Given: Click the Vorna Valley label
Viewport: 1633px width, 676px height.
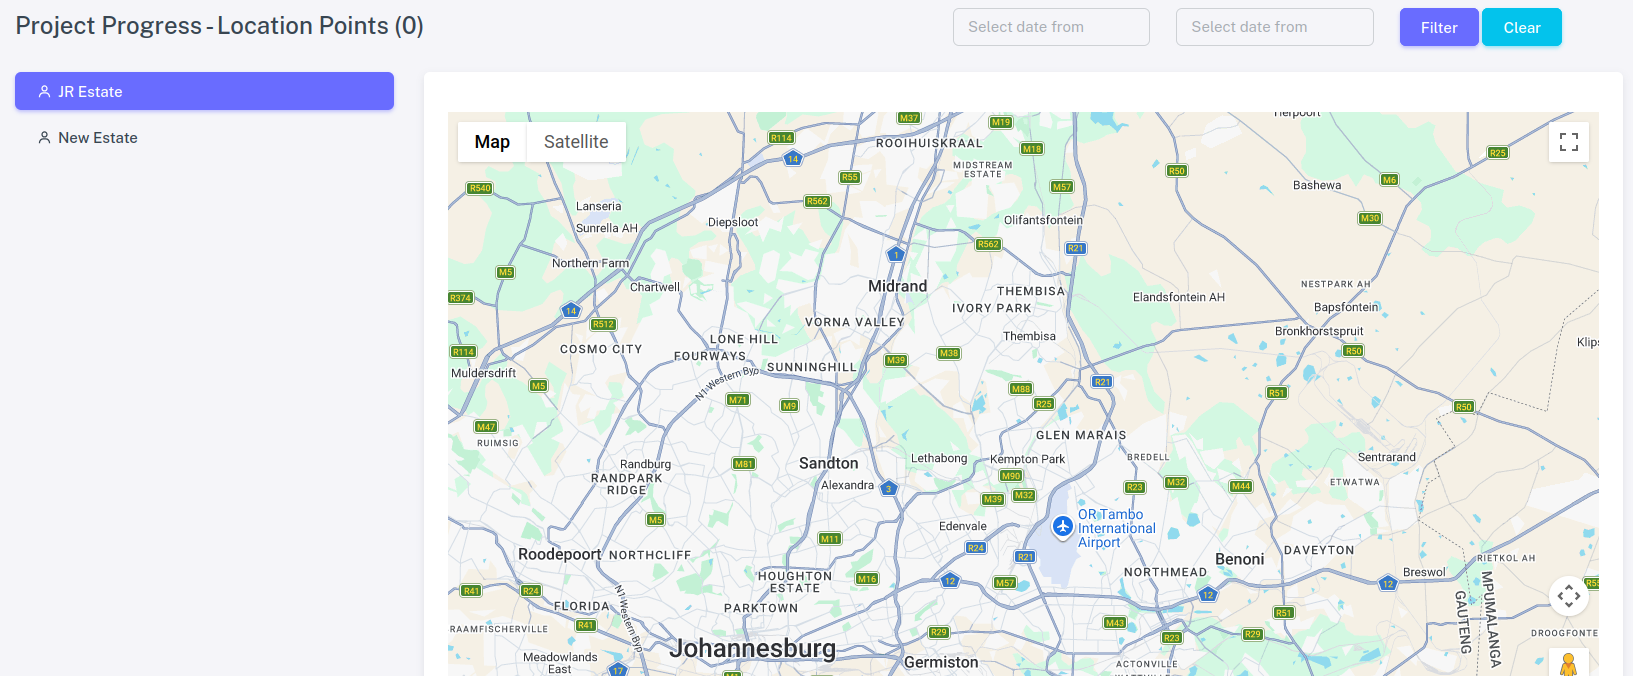Looking at the screenshot, I should [854, 322].
